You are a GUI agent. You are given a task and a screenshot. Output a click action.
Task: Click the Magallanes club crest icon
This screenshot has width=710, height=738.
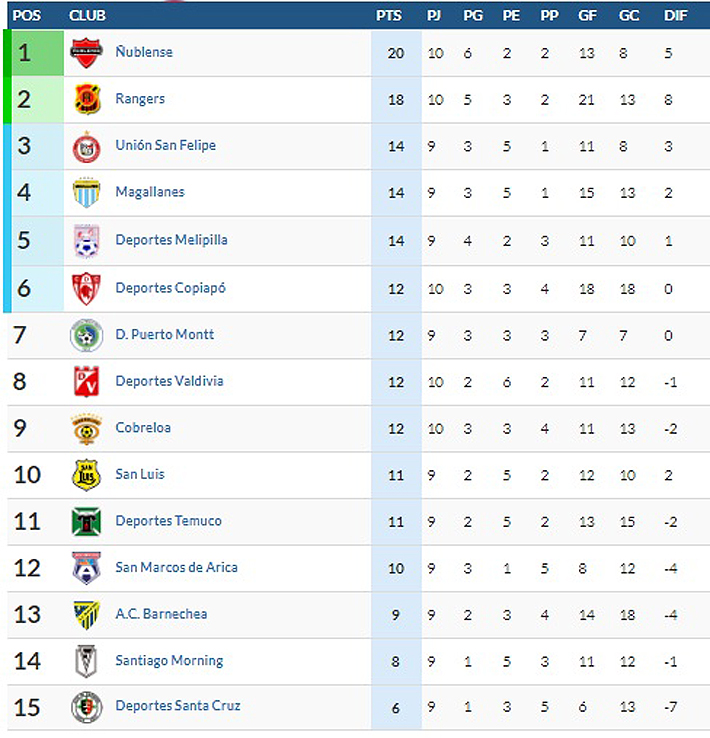pyautogui.click(x=86, y=192)
